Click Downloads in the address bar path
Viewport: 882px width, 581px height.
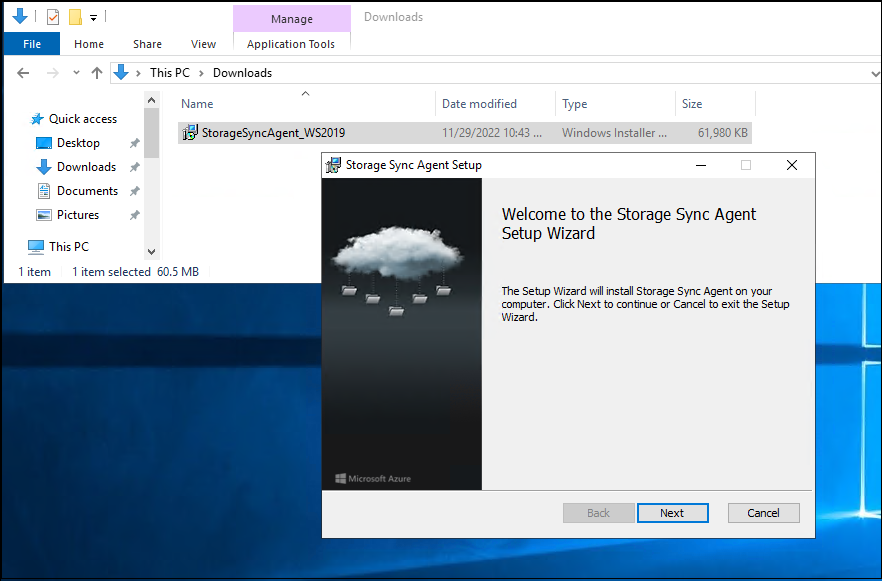(242, 73)
